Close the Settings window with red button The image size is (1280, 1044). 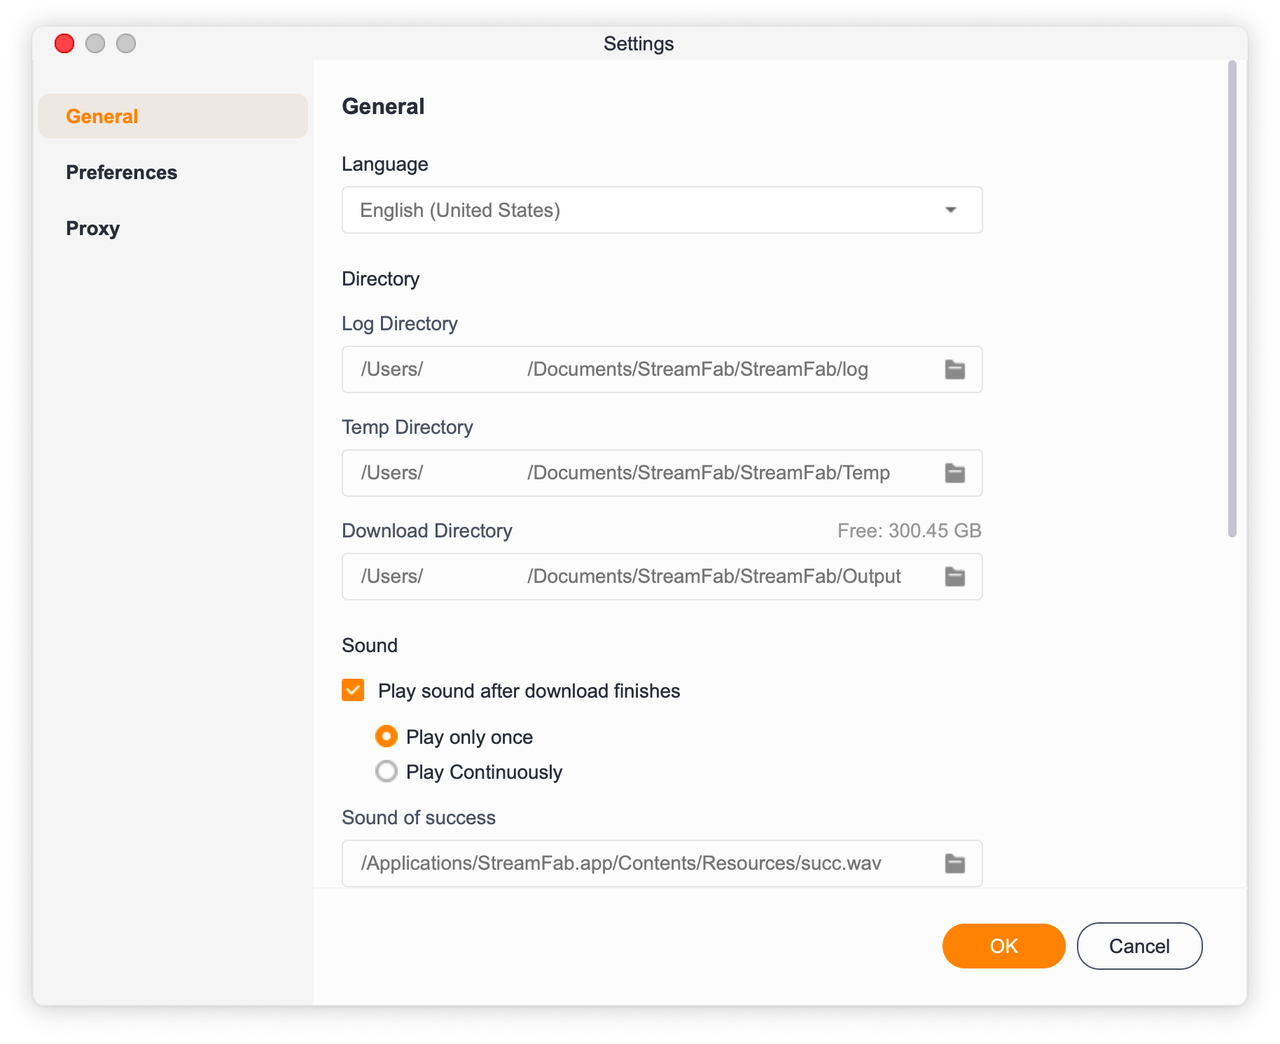tap(65, 43)
